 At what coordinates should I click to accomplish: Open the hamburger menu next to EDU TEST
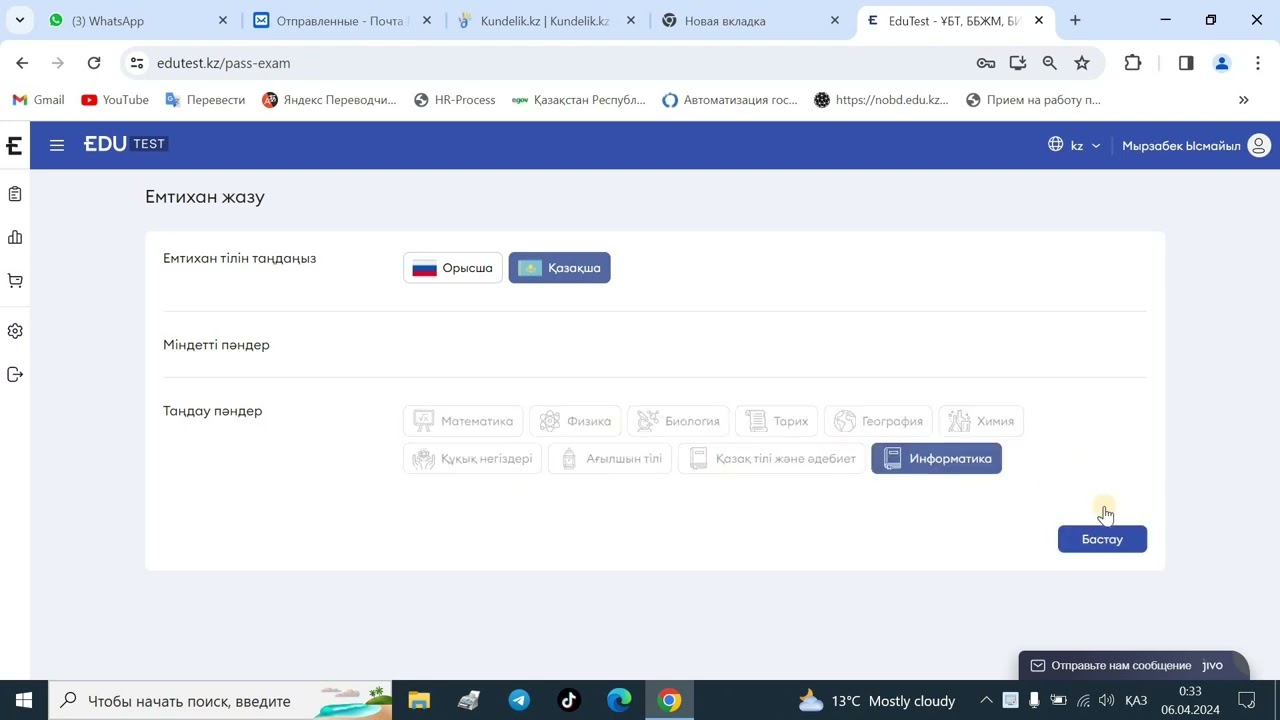pos(57,145)
